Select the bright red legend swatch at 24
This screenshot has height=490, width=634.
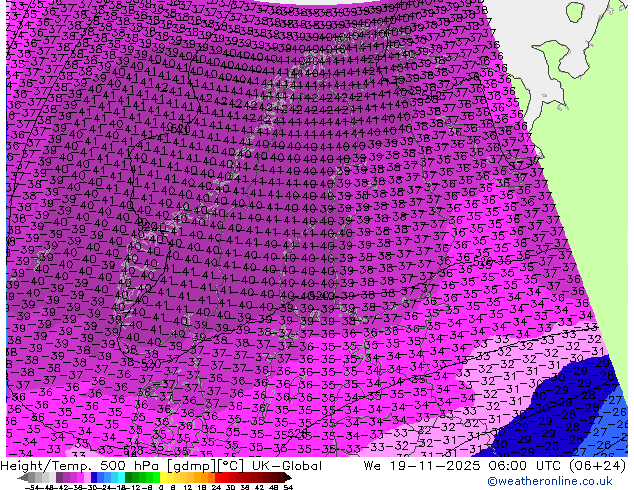pos(218,477)
